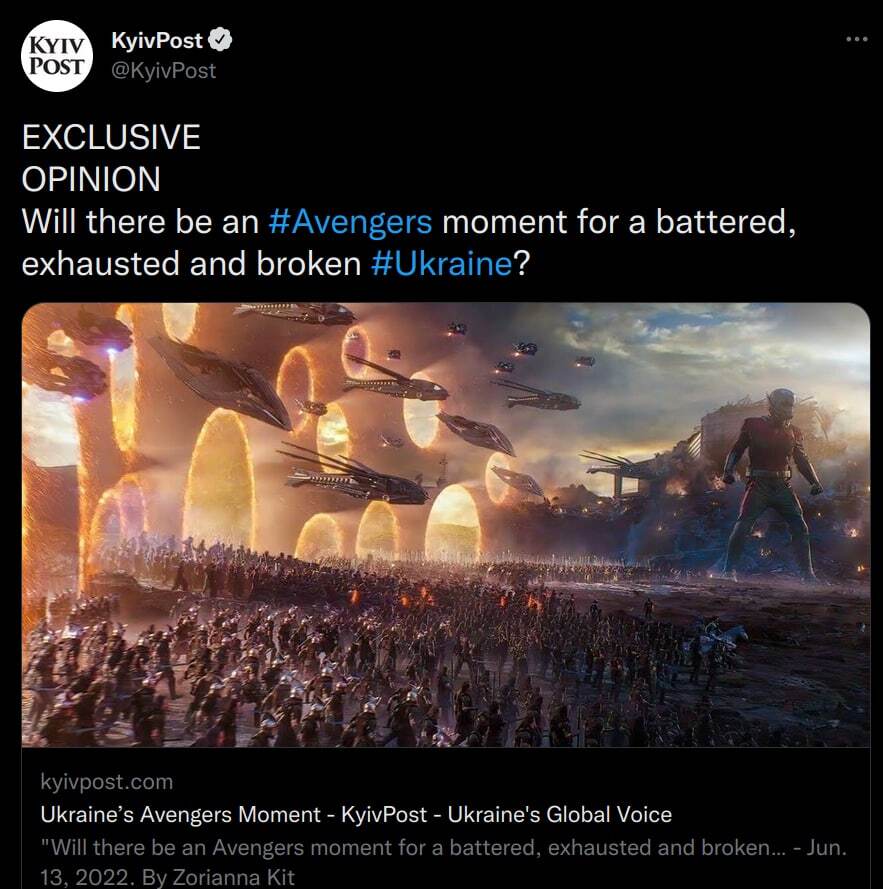Click the "exhausted and broken" tweet text
883x889 pixels.
point(190,264)
